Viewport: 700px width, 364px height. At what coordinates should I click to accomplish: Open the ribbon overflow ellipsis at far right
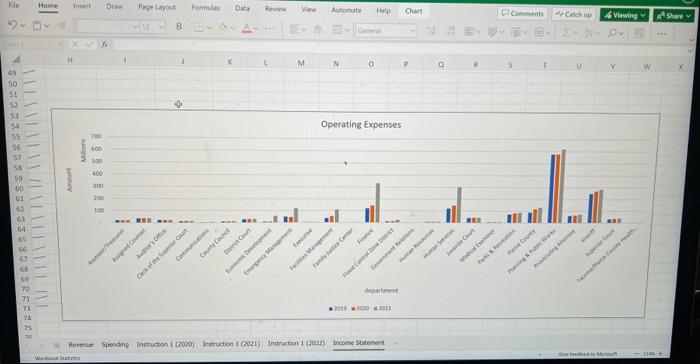(x=662, y=34)
